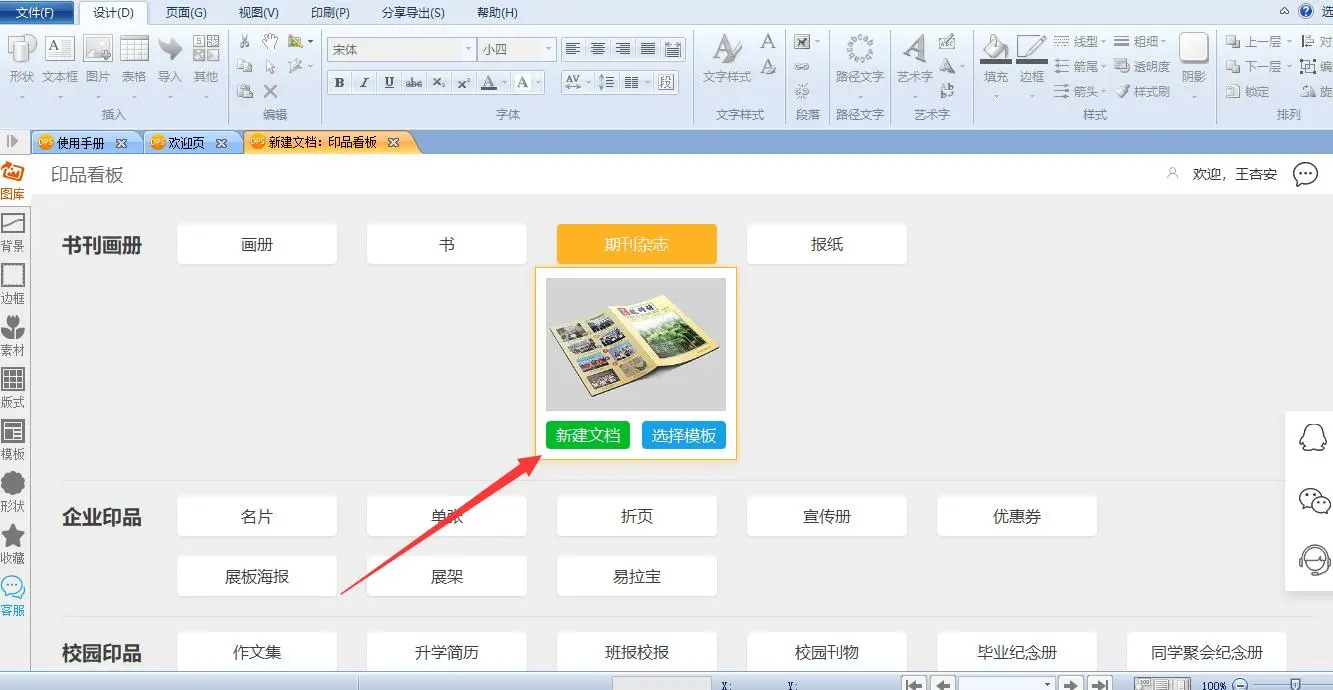This screenshot has width=1333, height=690.
Task: Click the blue 选择模板 button
Action: click(684, 435)
